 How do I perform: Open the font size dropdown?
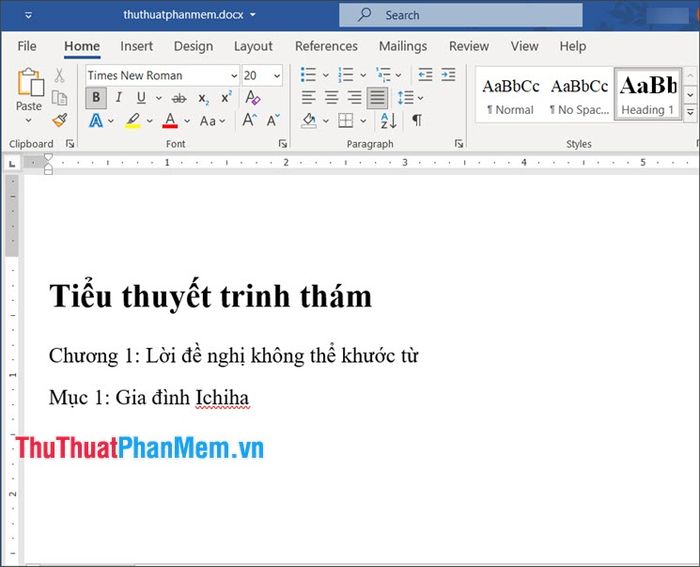coord(277,75)
